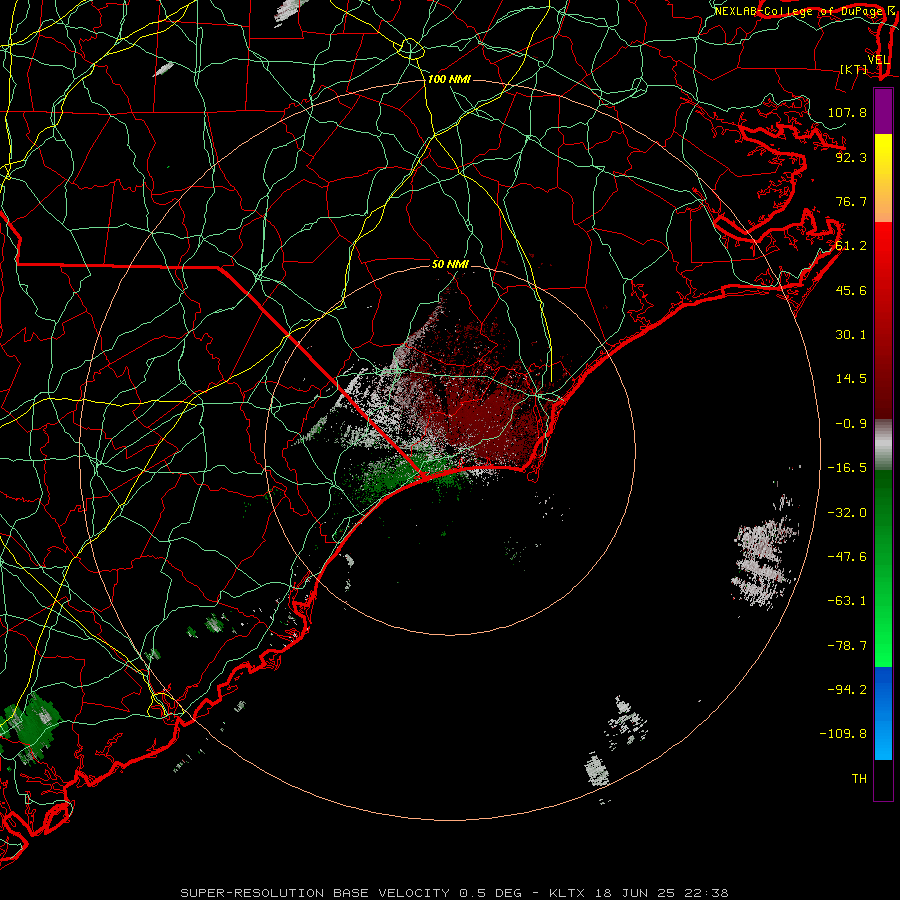
Task: Select the 61.2 legend value
Action: (x=851, y=246)
